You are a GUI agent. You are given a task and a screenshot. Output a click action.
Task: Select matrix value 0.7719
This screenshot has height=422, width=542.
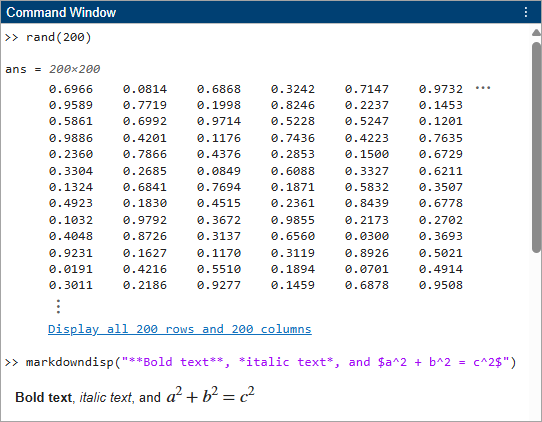coord(145,105)
